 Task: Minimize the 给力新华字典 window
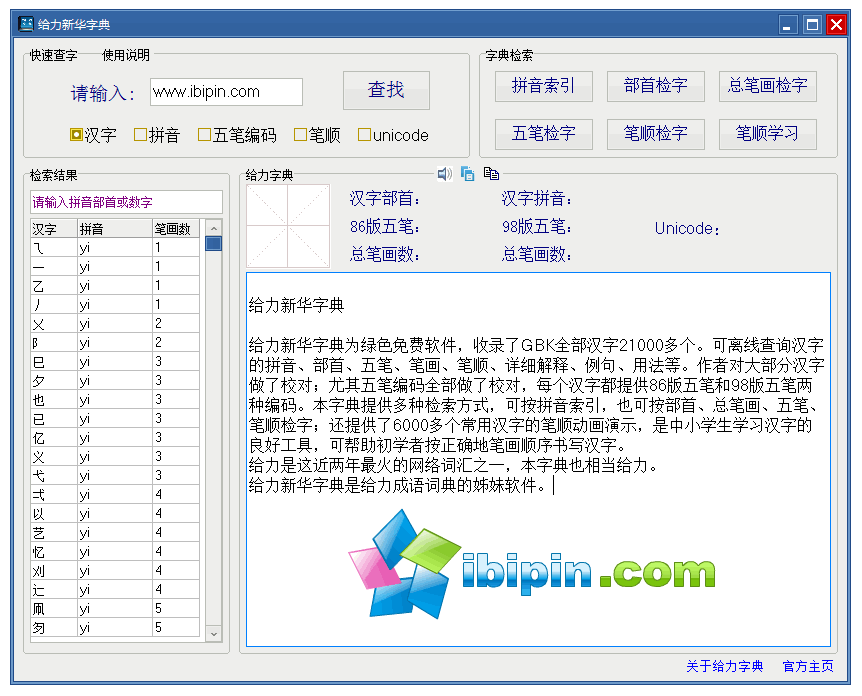pos(788,25)
